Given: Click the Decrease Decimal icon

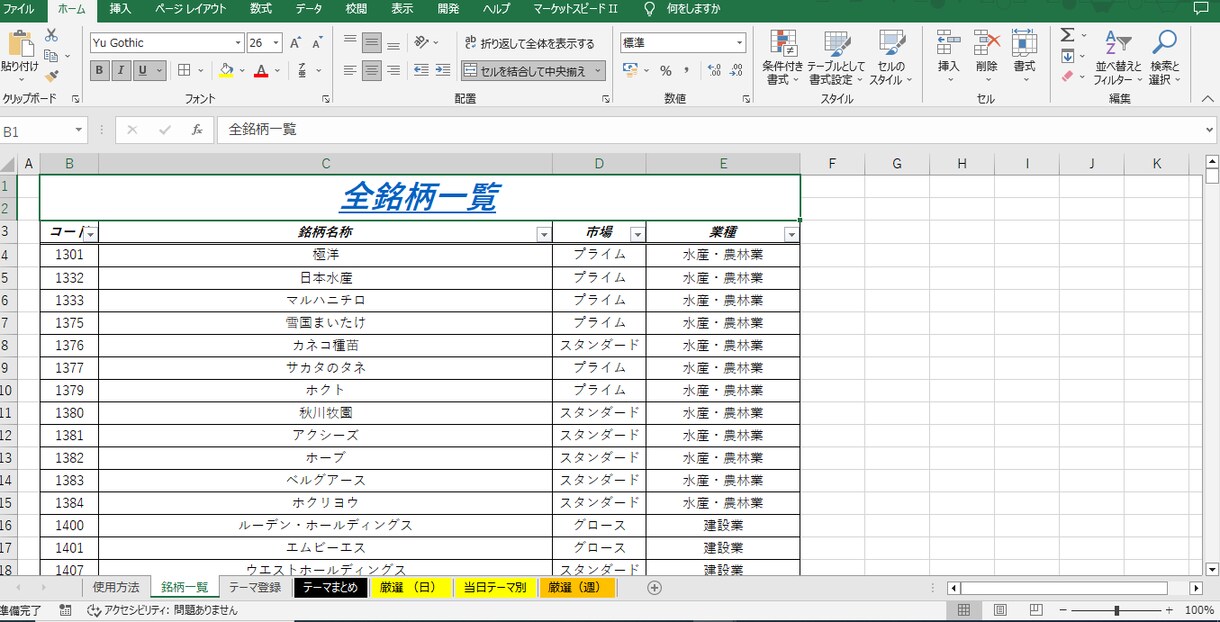Looking at the screenshot, I should (x=738, y=70).
